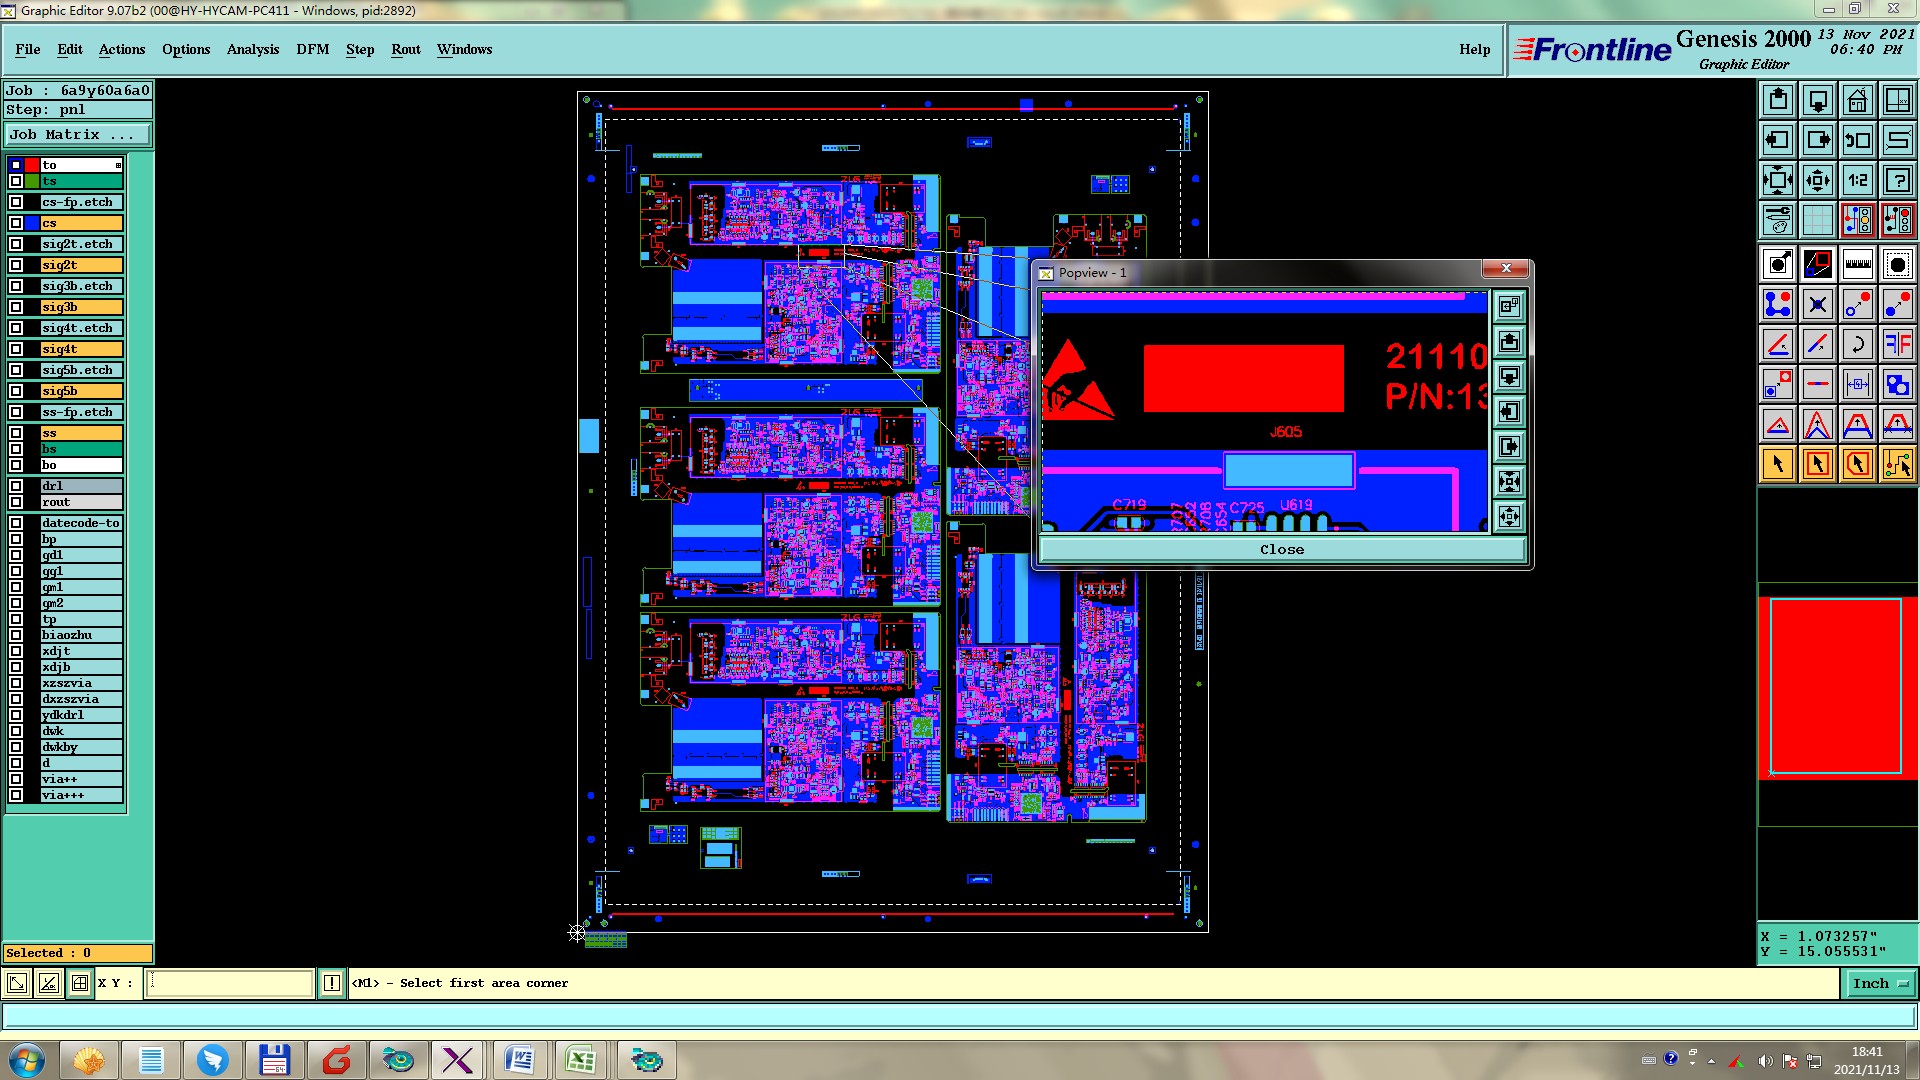Click the grid display icon

[x=1817, y=220]
